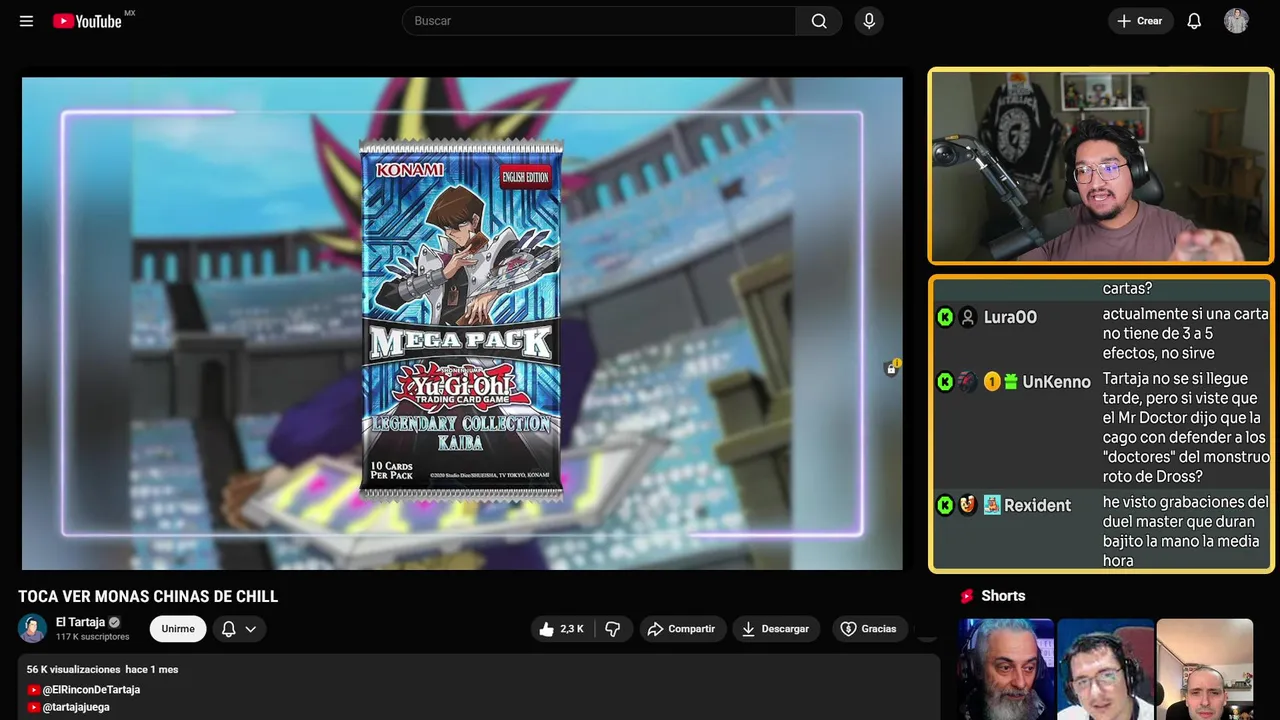Open the middle Shorts thumbnail

coord(1105,669)
